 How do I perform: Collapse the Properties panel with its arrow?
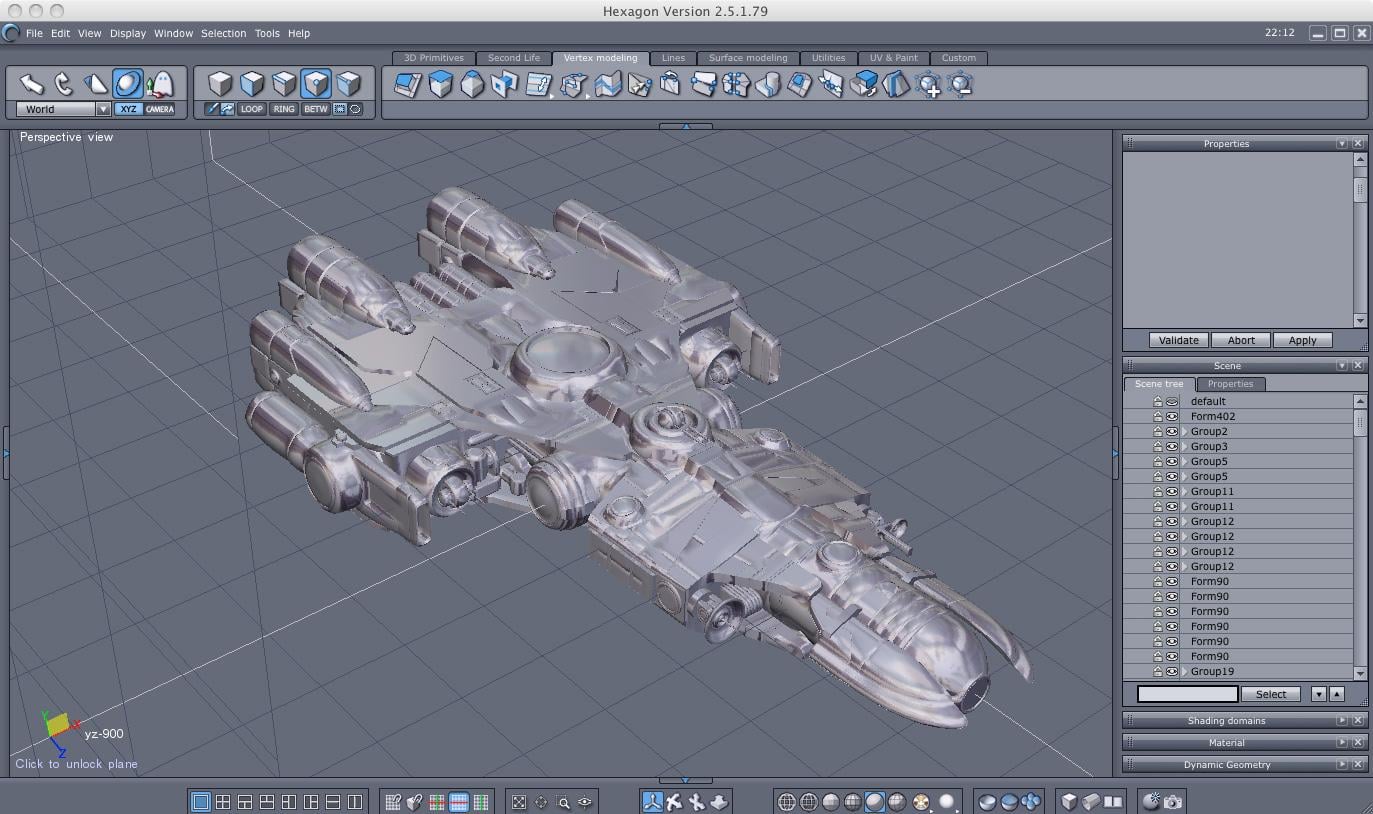point(1342,144)
